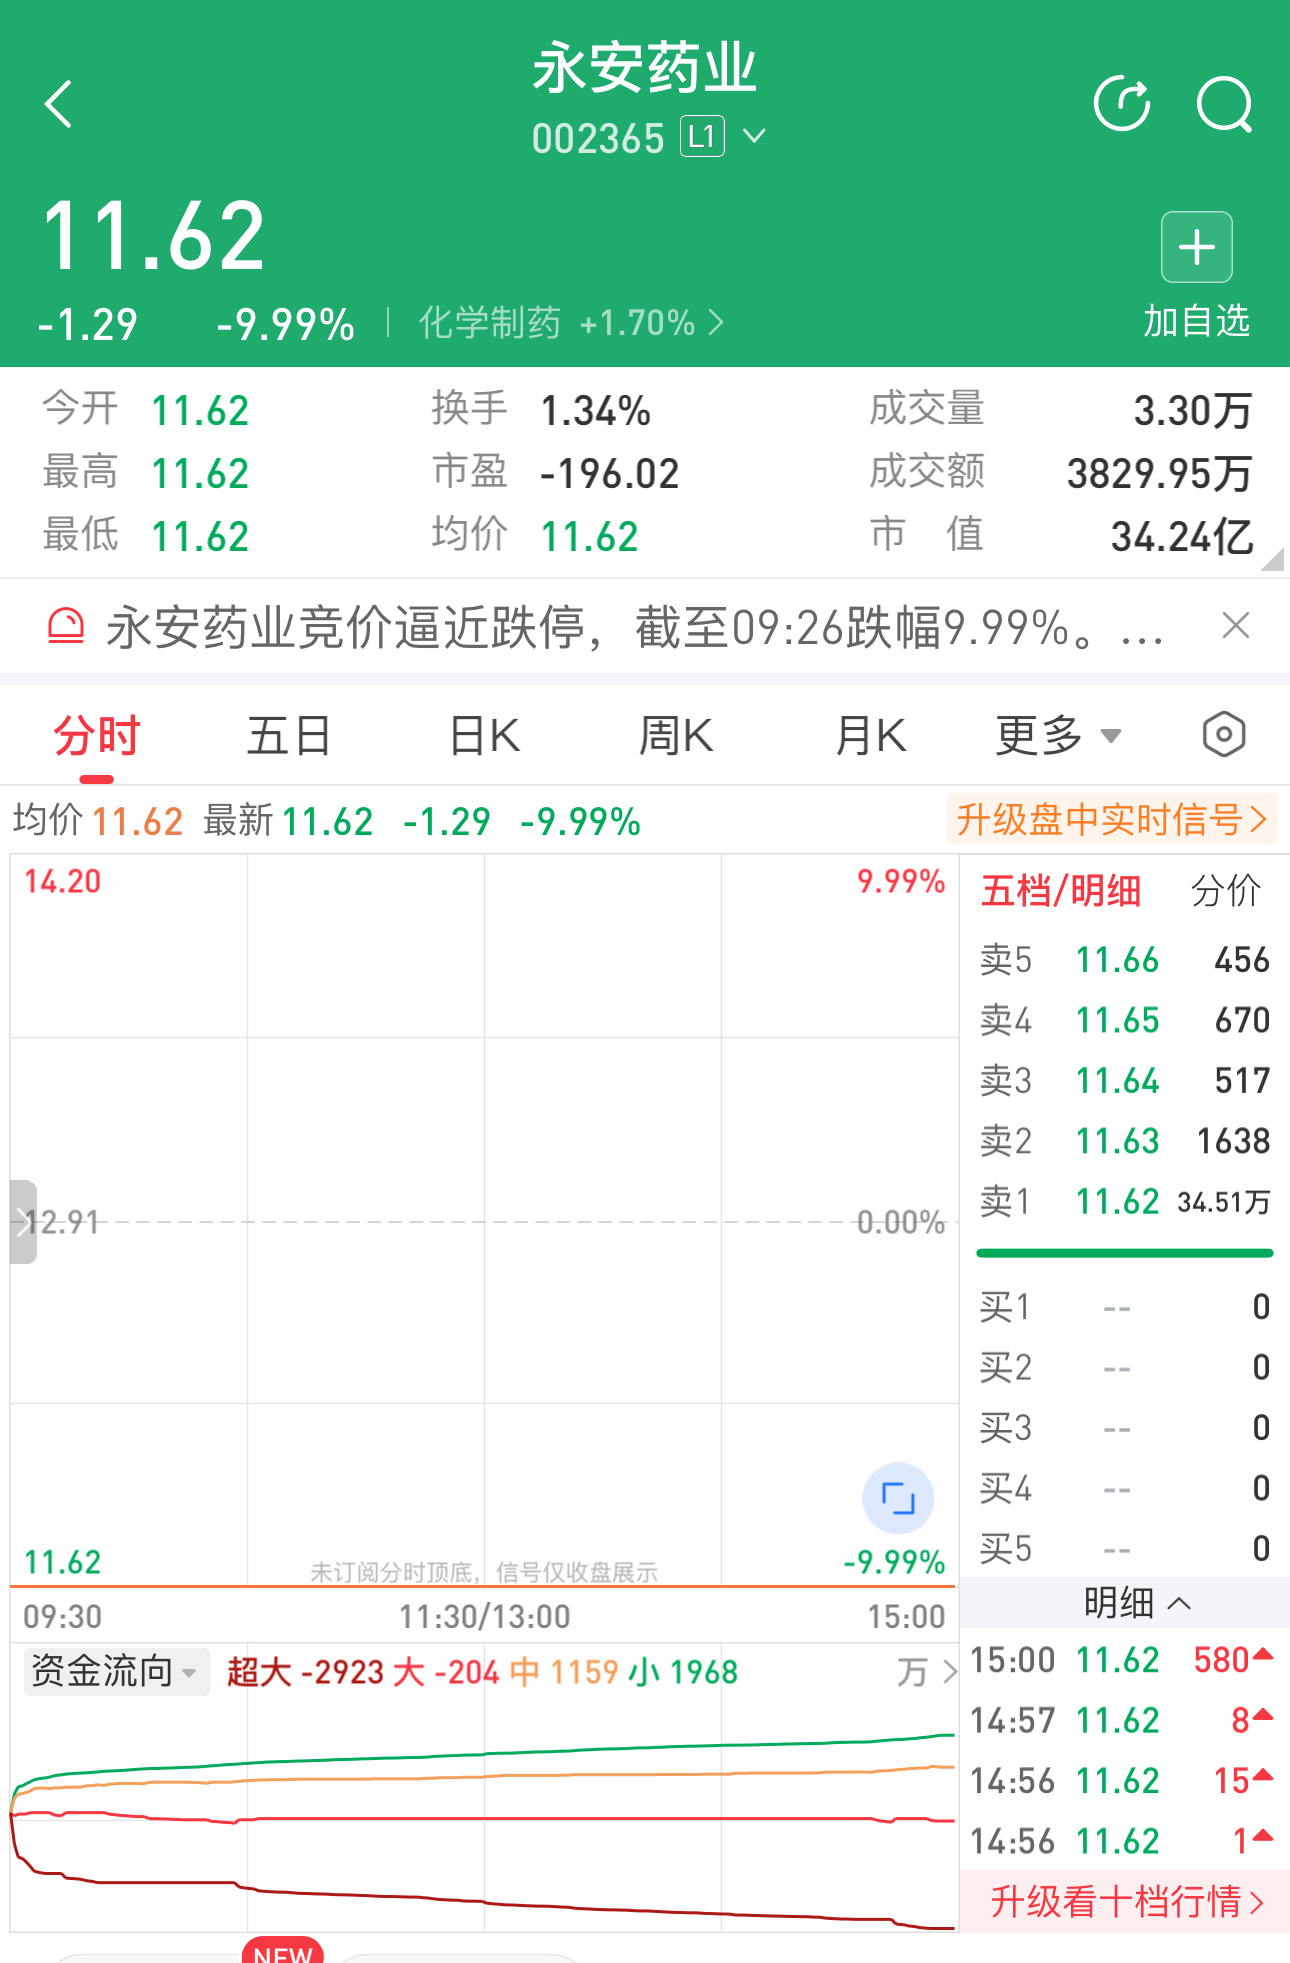Tap the 市盈 -196.02 value

point(610,474)
